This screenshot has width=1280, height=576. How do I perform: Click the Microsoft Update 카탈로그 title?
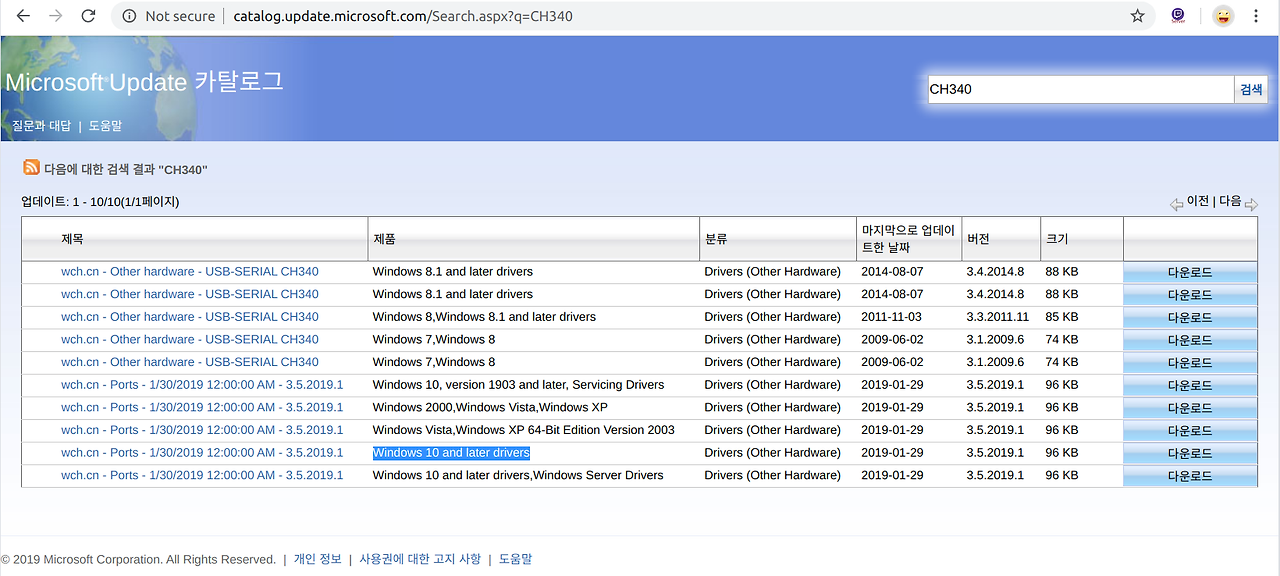coord(145,82)
